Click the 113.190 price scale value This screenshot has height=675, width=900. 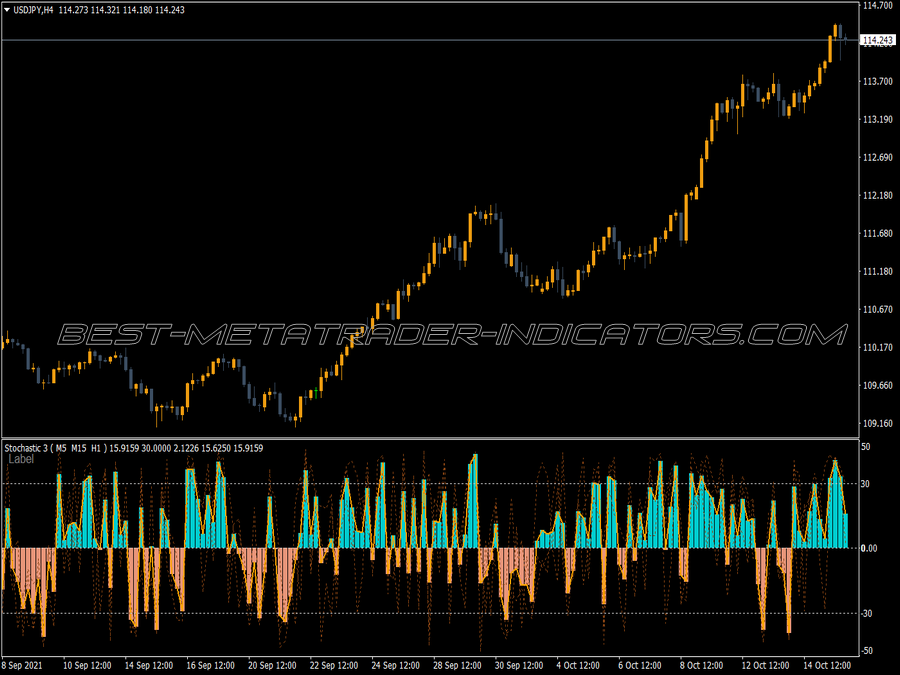coord(878,119)
